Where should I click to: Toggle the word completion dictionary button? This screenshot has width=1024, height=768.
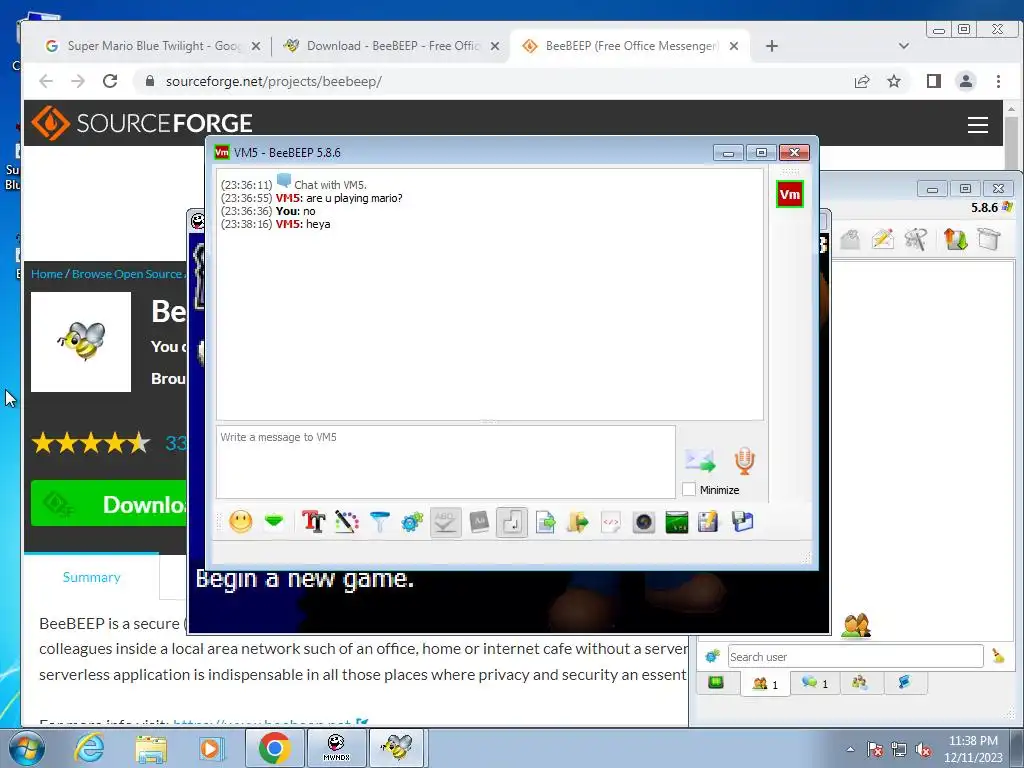point(479,522)
